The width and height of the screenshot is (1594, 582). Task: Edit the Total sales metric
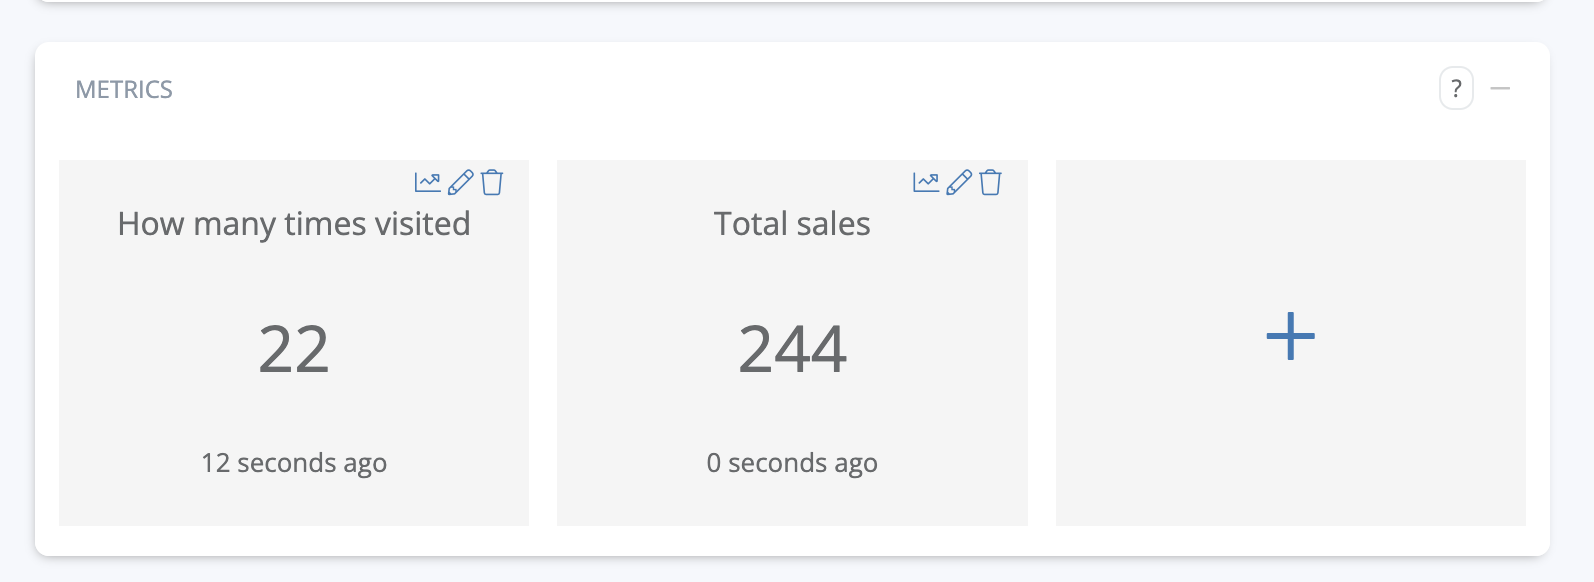click(x=958, y=182)
